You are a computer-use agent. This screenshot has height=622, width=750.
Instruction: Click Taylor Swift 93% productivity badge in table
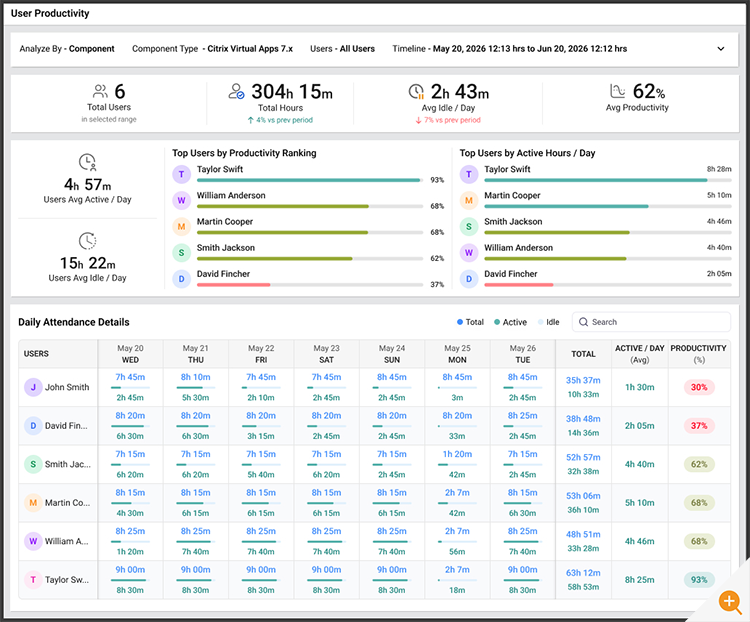coord(699,579)
